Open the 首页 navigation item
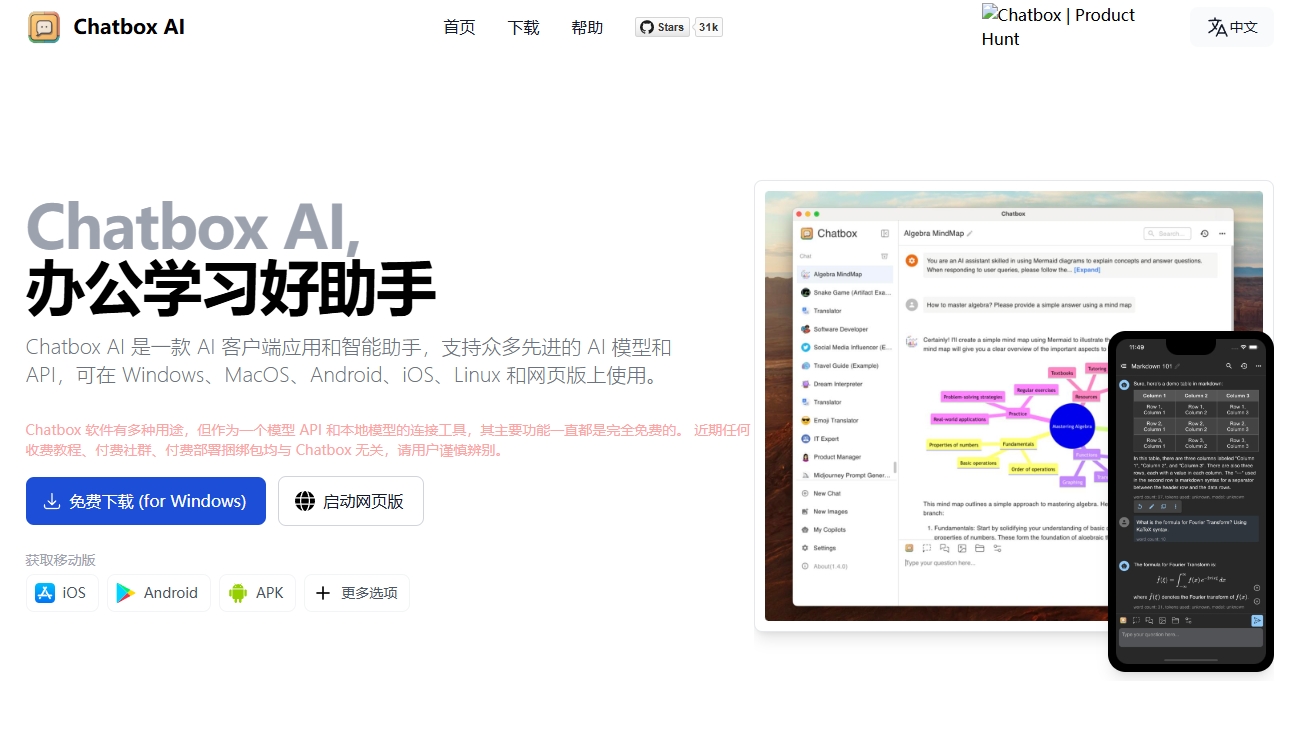 point(459,27)
